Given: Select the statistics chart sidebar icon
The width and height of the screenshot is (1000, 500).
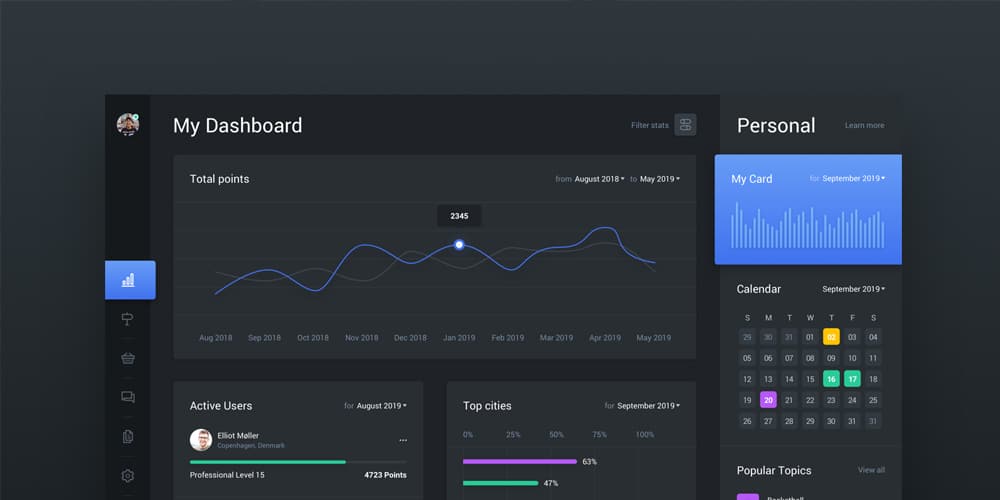Looking at the screenshot, I should pyautogui.click(x=130, y=280).
